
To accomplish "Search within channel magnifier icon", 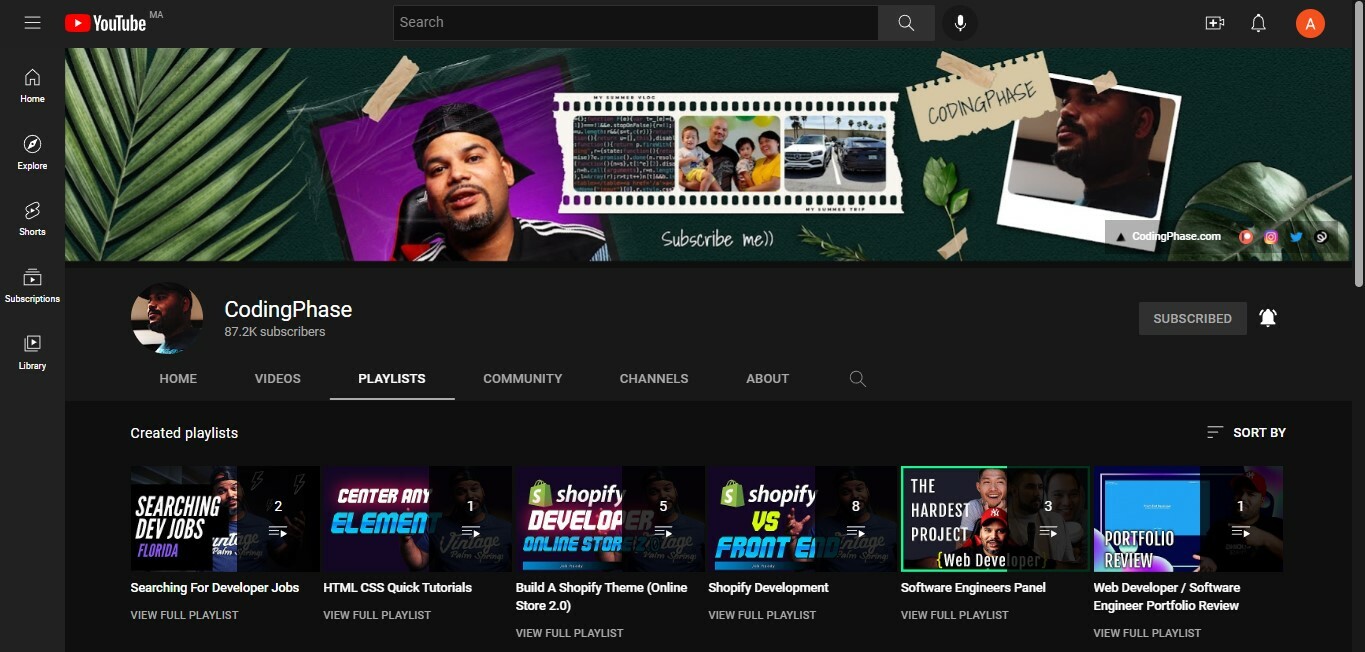I will click(857, 379).
